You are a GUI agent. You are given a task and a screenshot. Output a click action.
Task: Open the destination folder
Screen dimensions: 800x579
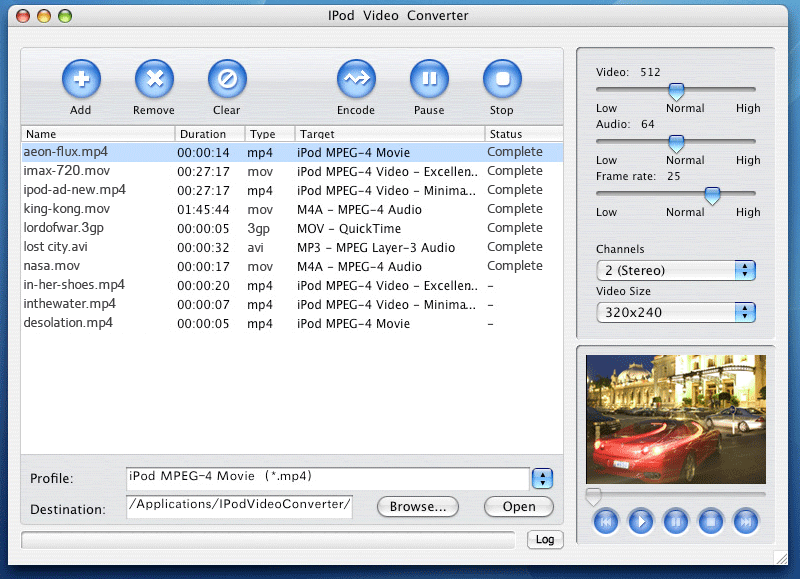pyautogui.click(x=518, y=507)
